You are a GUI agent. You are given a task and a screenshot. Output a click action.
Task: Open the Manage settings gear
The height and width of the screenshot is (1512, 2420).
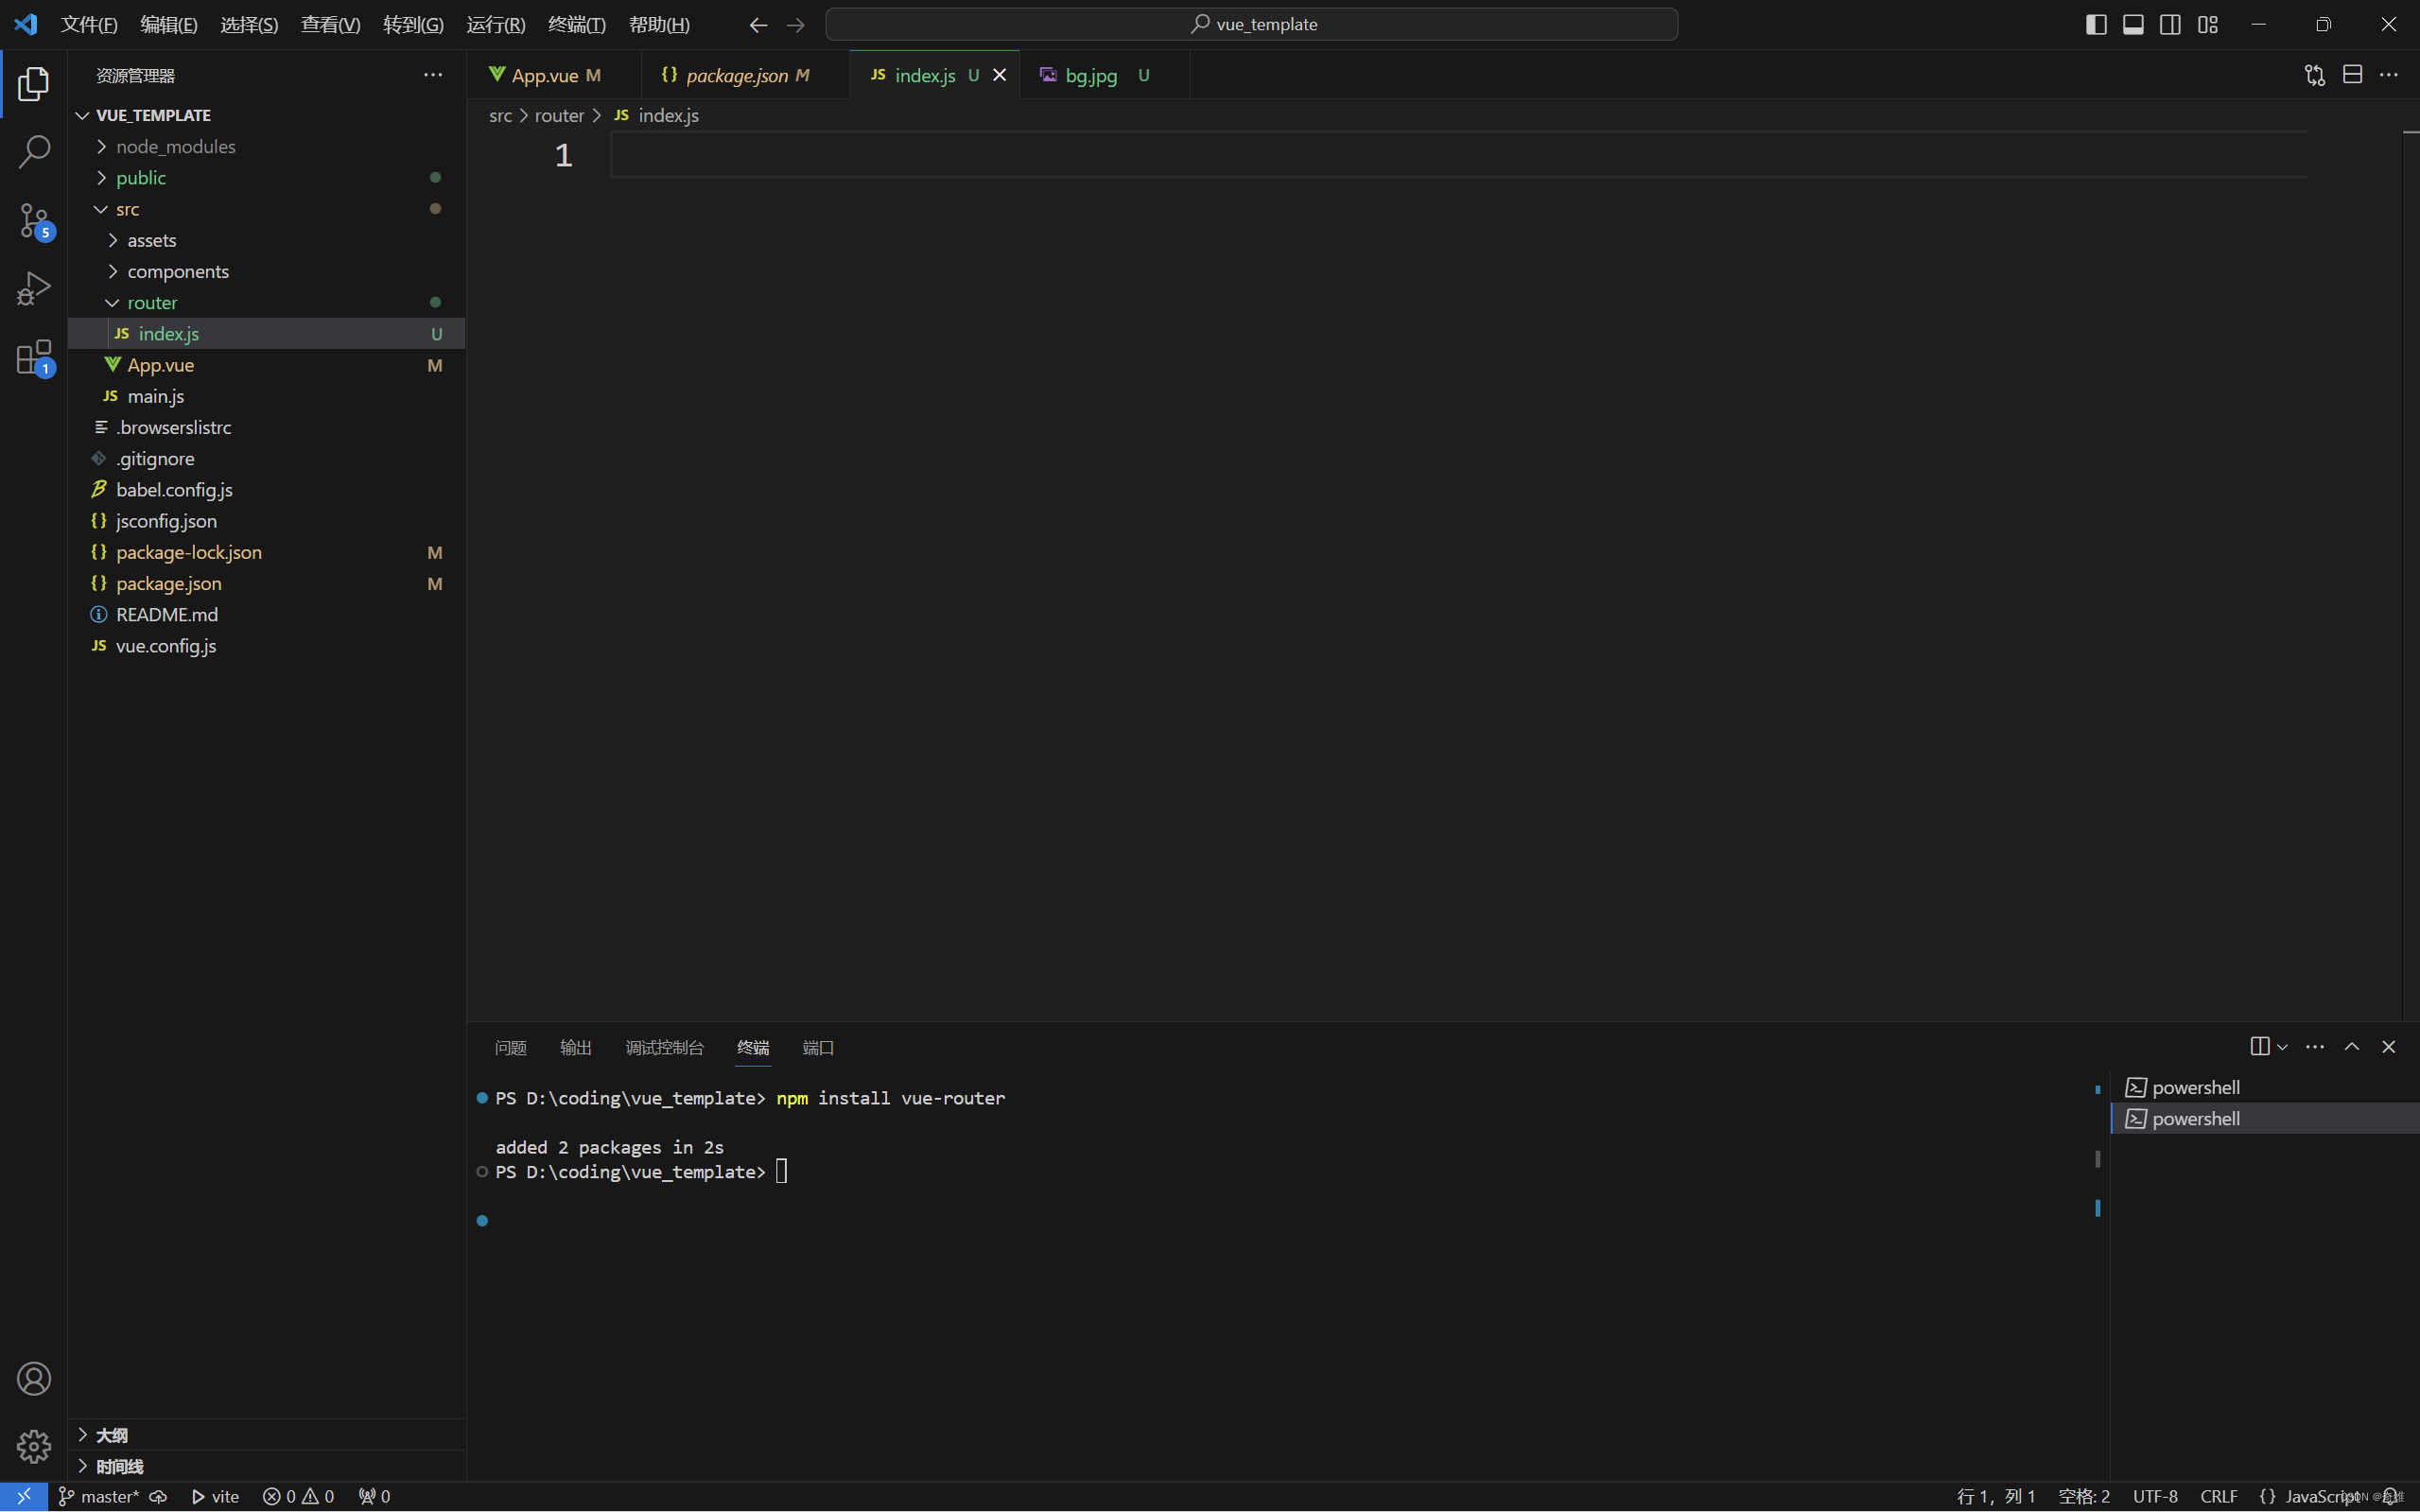(33, 1445)
